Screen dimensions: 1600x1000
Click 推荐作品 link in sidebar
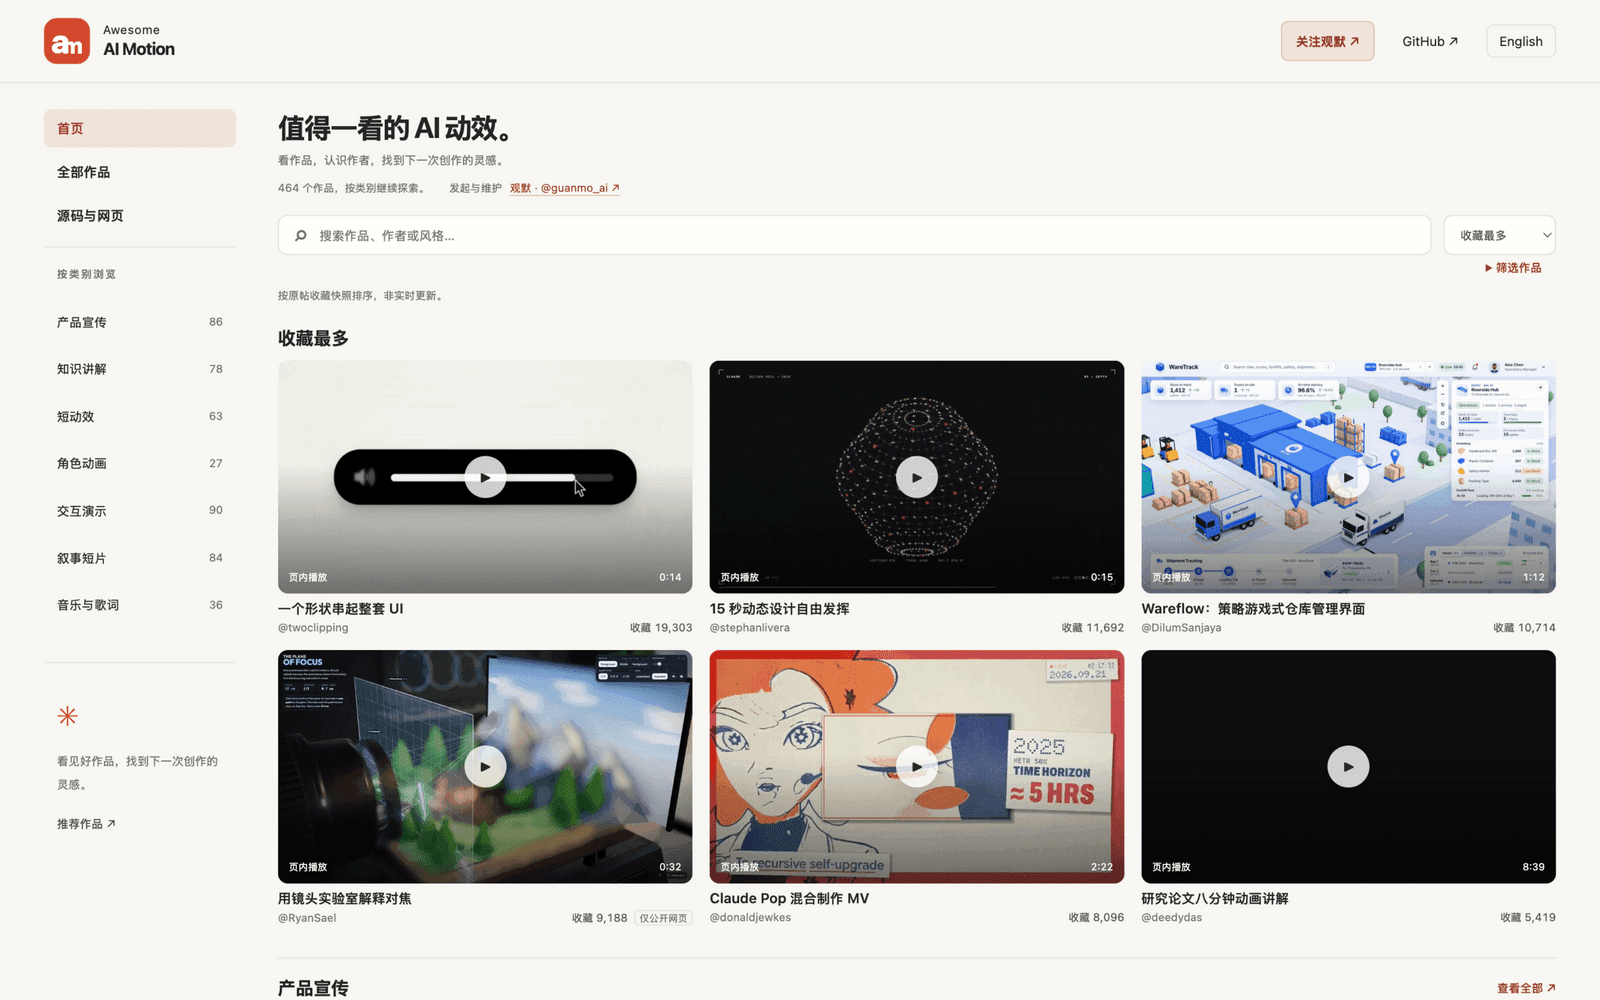pos(86,824)
